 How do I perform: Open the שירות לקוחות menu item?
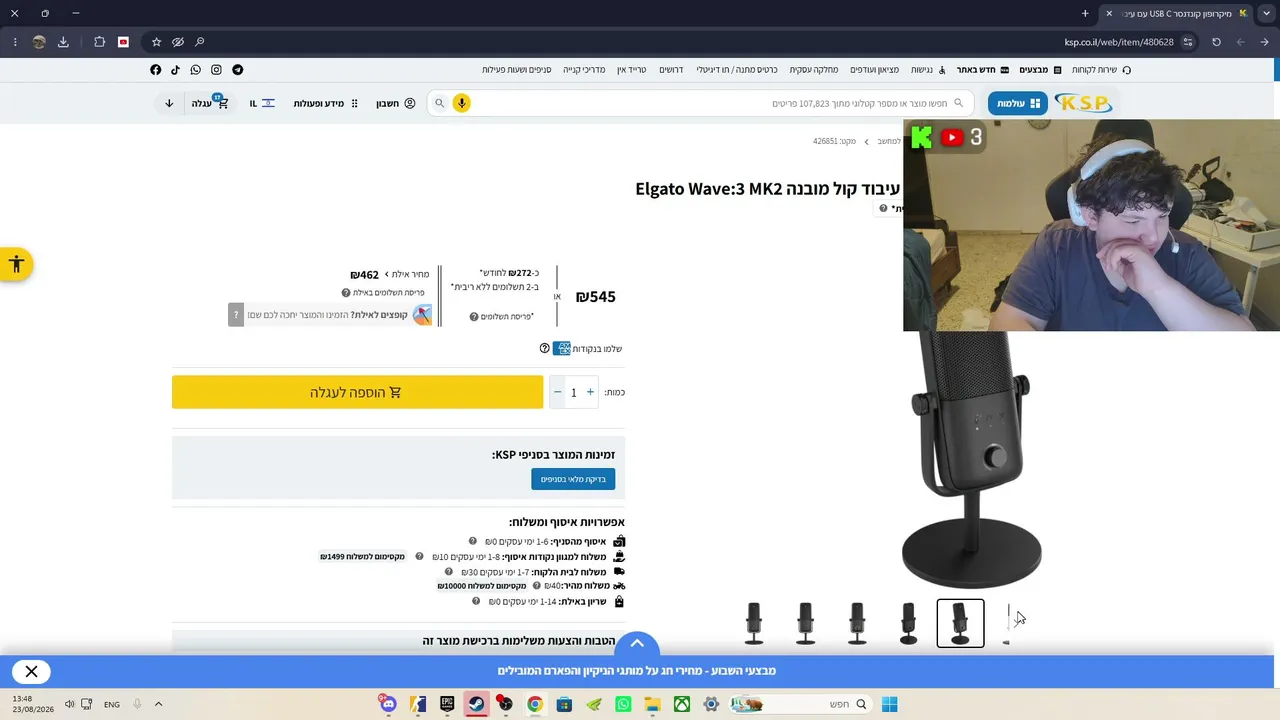point(1101,70)
